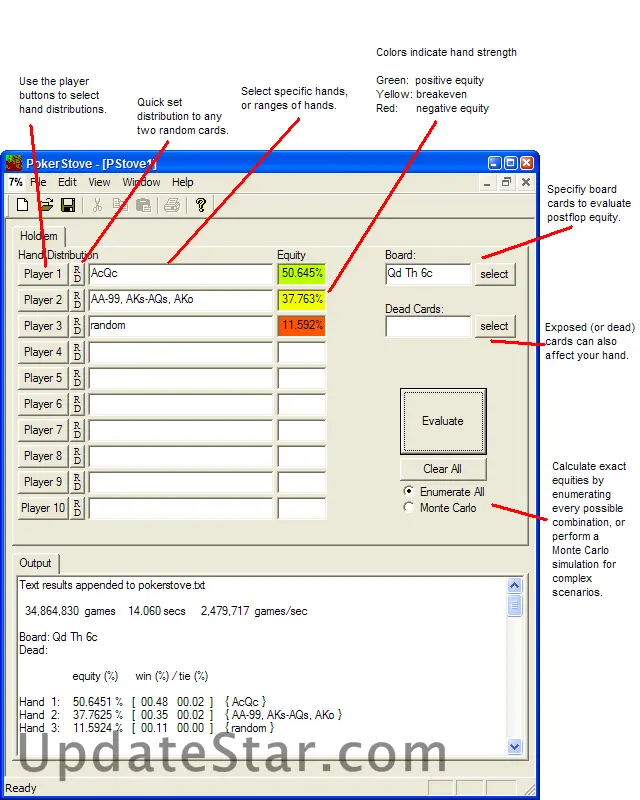The image size is (640, 800).
Task: Open the Window menu
Action: [x=141, y=182]
